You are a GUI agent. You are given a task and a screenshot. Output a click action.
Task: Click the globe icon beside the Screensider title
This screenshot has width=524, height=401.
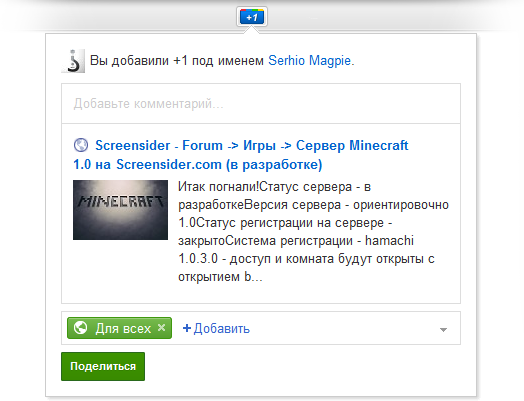(x=81, y=145)
